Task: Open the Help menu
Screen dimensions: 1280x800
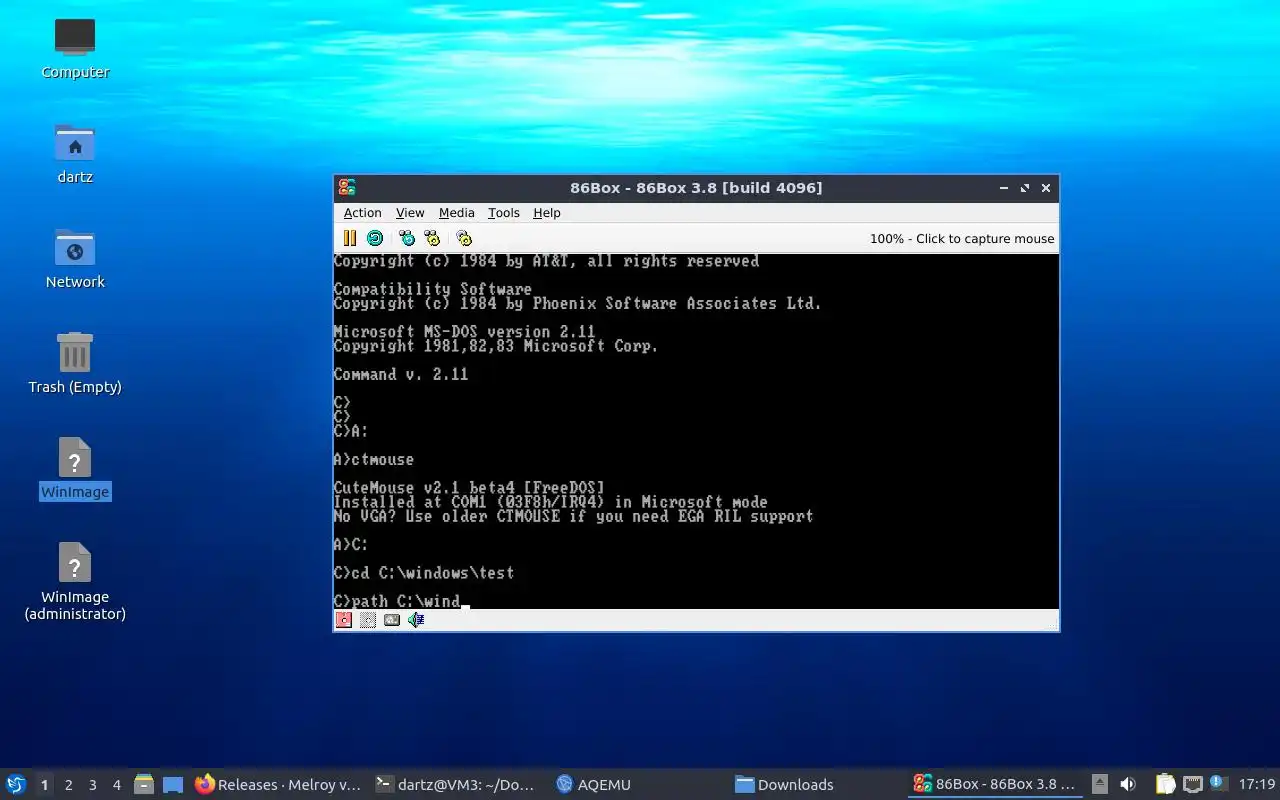Action: click(546, 213)
